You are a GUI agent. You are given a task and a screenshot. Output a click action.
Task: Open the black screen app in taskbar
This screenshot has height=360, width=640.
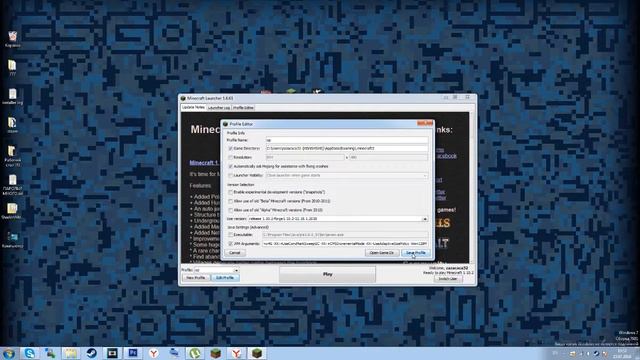coord(112,353)
